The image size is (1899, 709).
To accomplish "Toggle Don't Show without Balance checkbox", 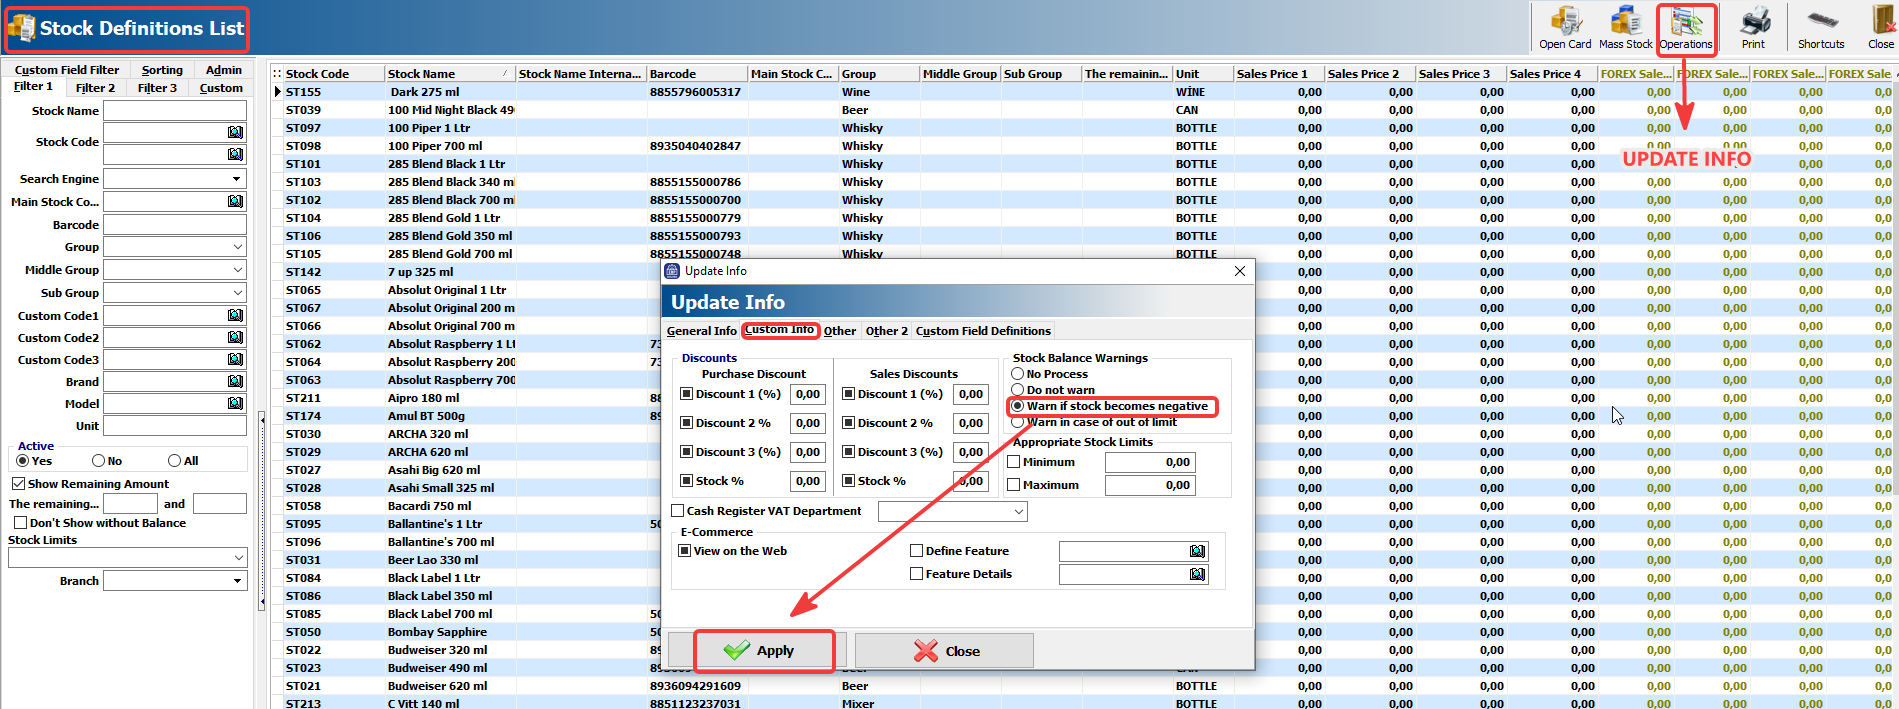I will tap(20, 523).
